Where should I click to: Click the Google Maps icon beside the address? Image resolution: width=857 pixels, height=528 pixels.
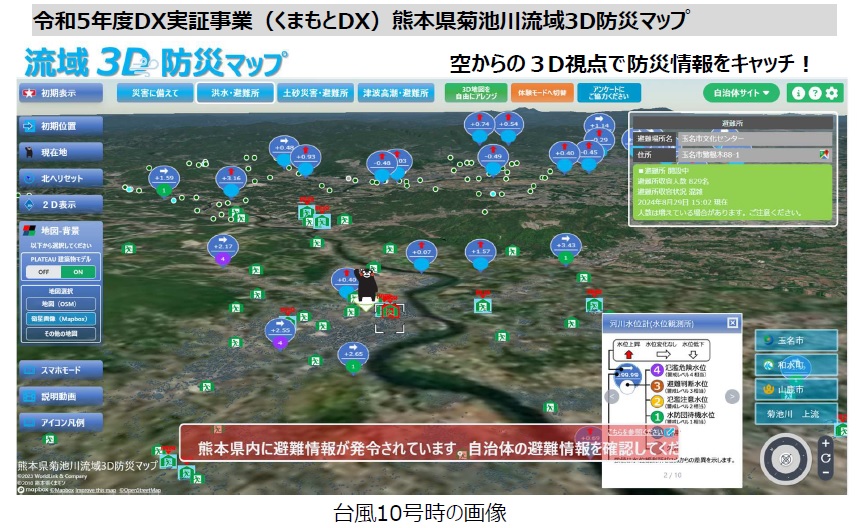(825, 154)
